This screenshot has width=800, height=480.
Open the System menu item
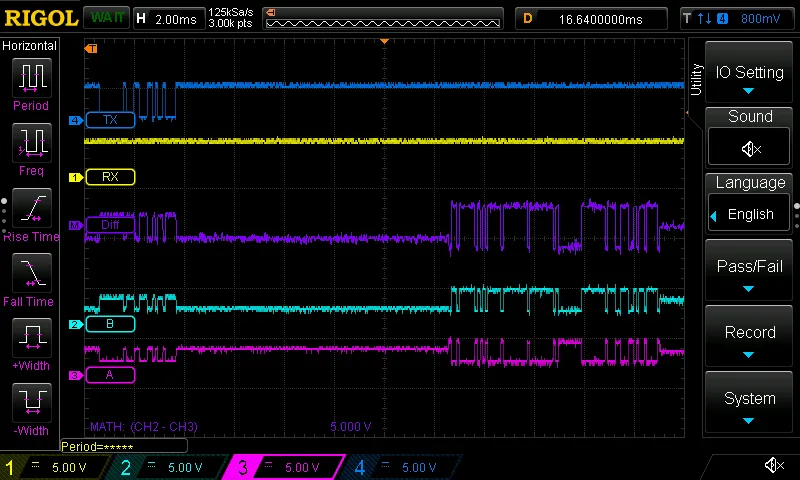pos(749,405)
